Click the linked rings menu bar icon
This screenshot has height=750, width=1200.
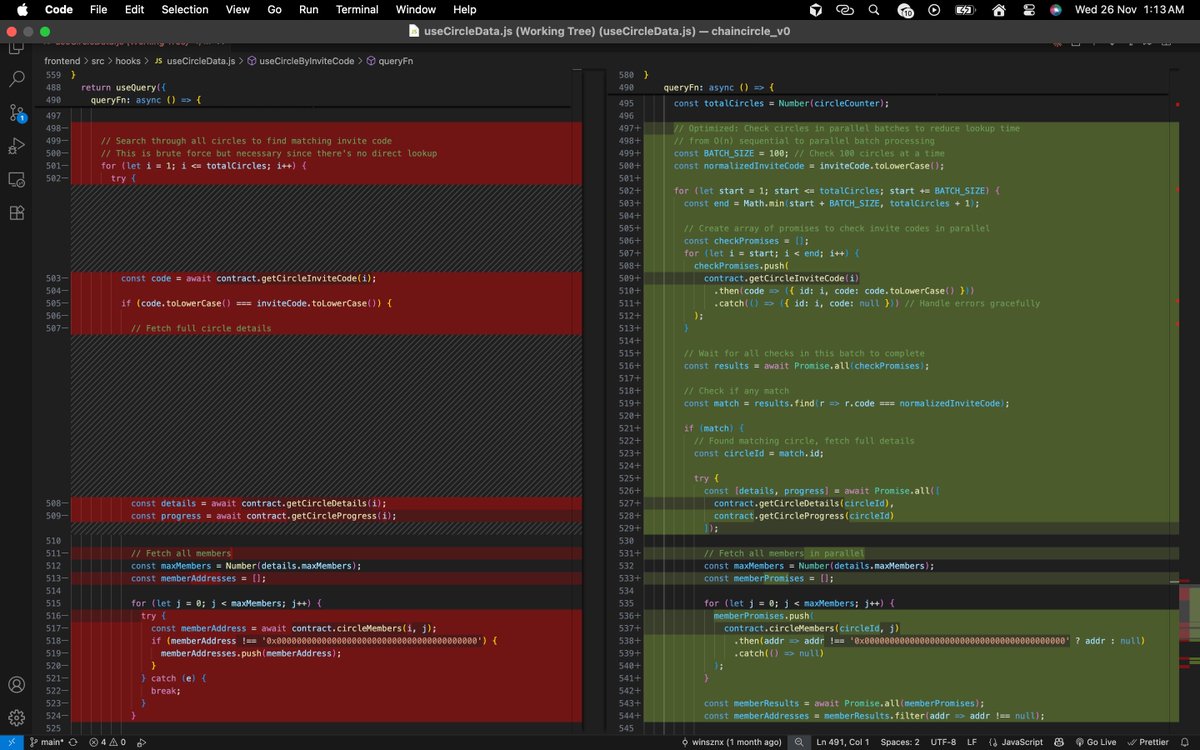click(845, 9)
